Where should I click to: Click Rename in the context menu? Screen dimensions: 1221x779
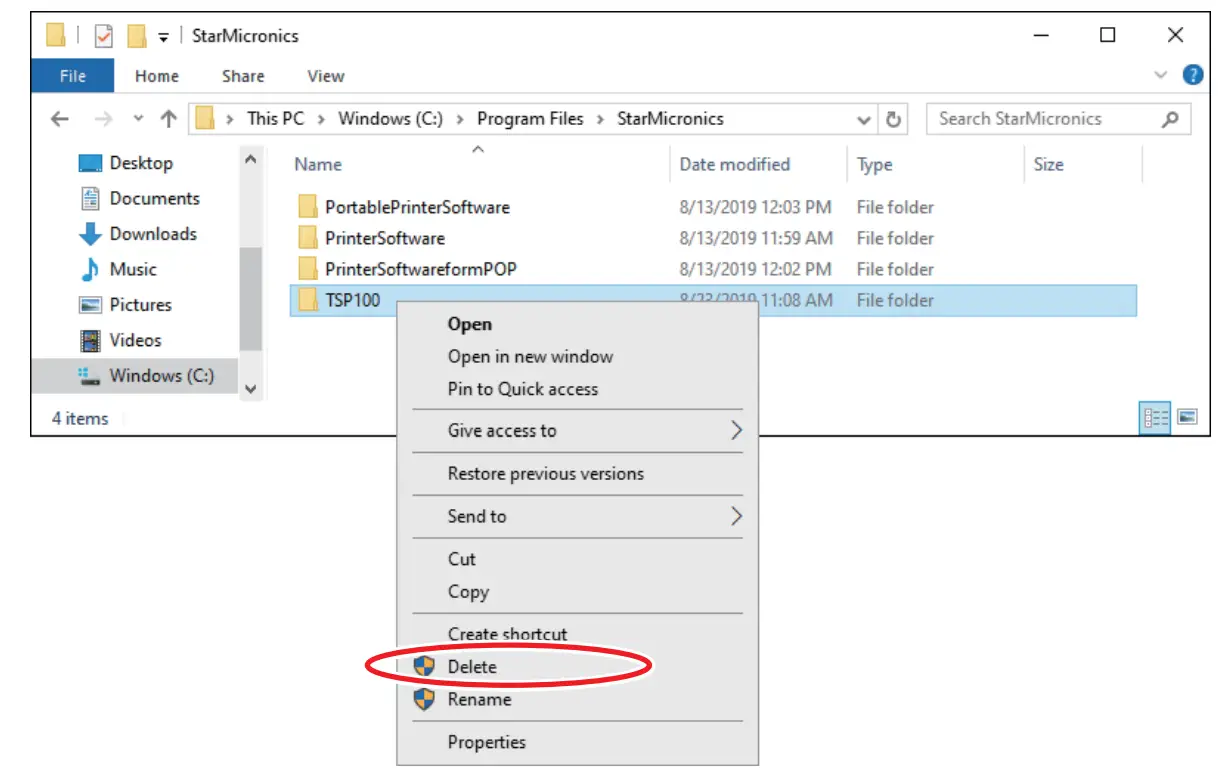point(479,699)
